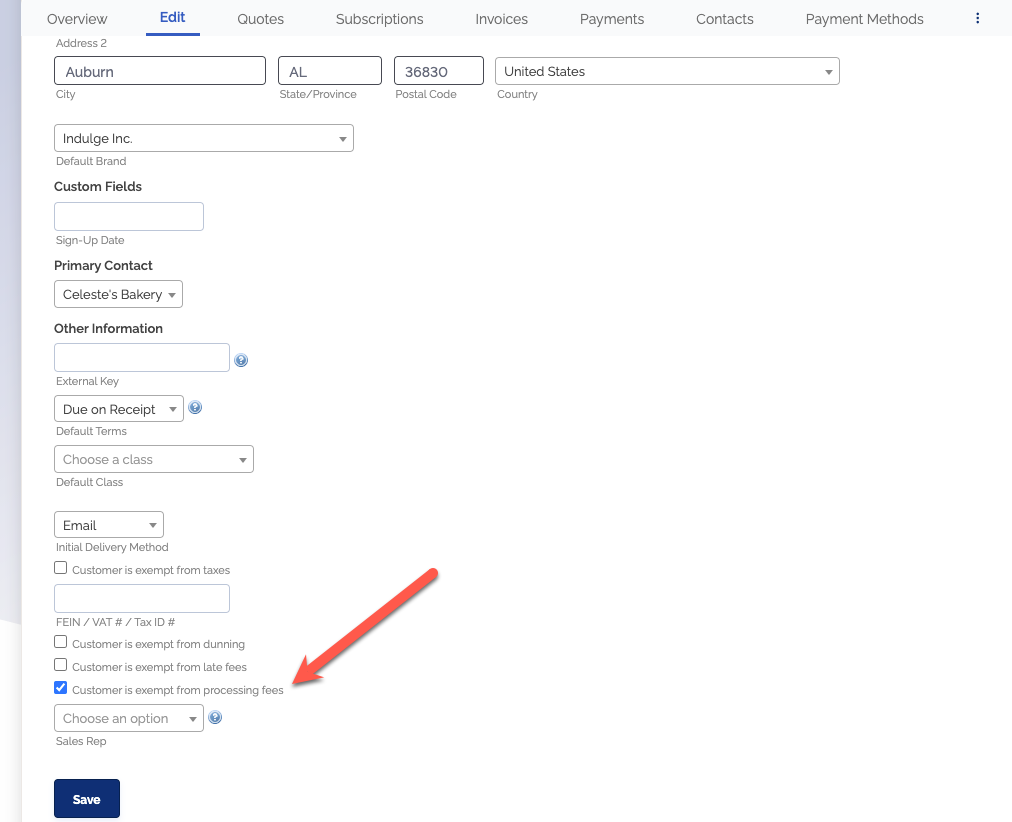Click the External Key input field

coord(142,357)
